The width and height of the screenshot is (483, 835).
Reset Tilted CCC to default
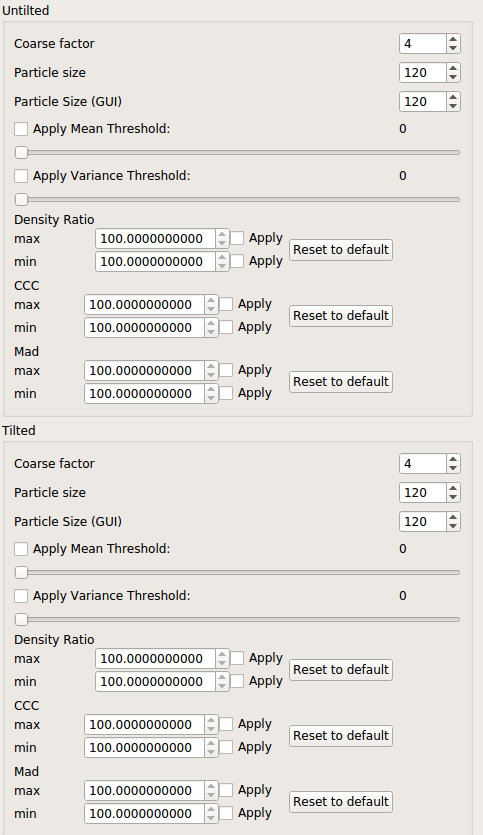(x=341, y=736)
